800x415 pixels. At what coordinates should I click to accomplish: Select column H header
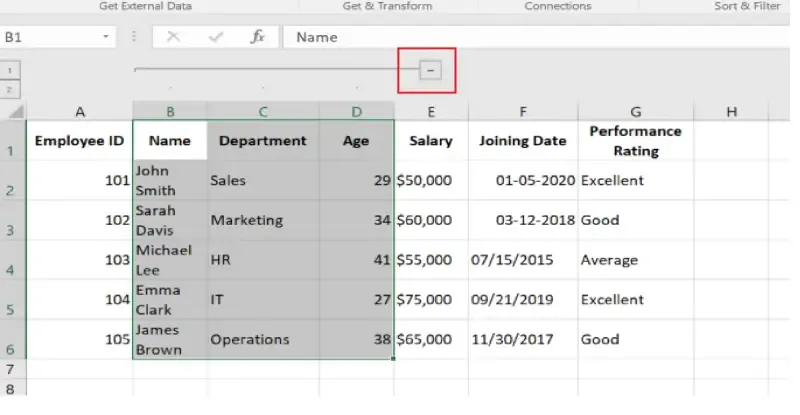731,111
